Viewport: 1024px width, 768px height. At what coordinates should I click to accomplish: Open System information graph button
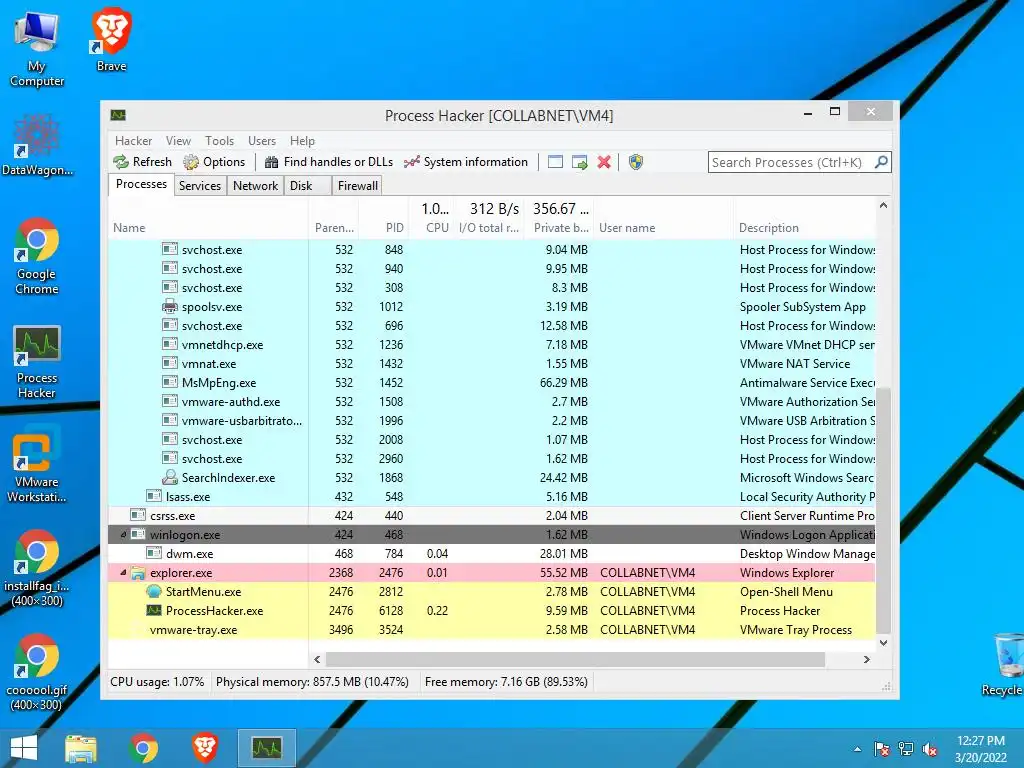pos(466,162)
